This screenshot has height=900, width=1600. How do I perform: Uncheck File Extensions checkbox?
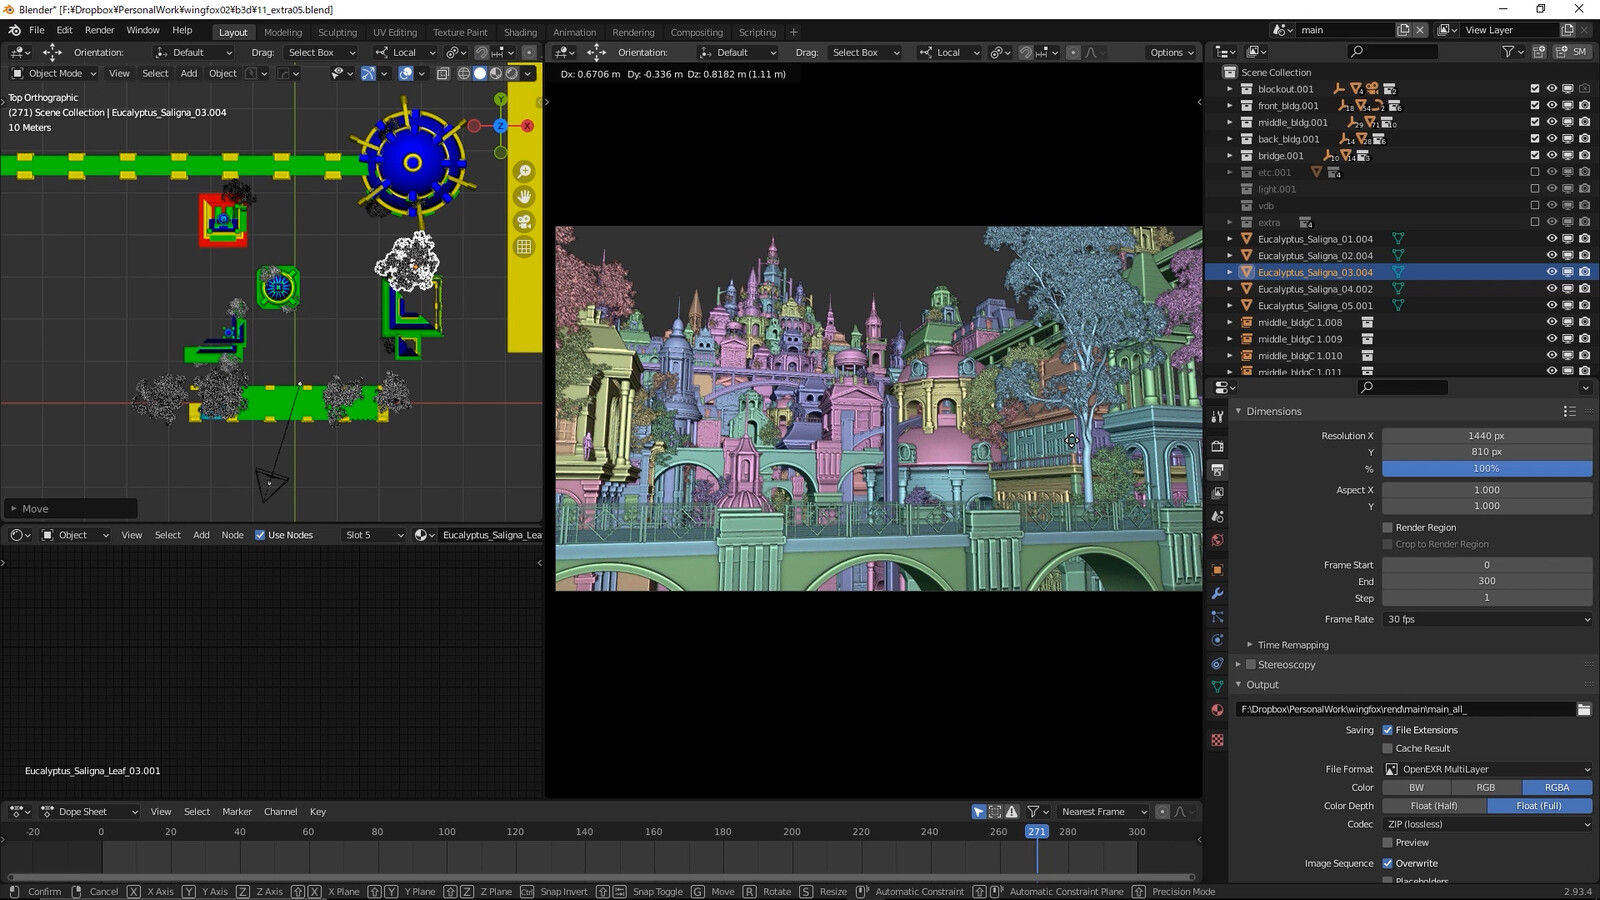coord(1388,730)
